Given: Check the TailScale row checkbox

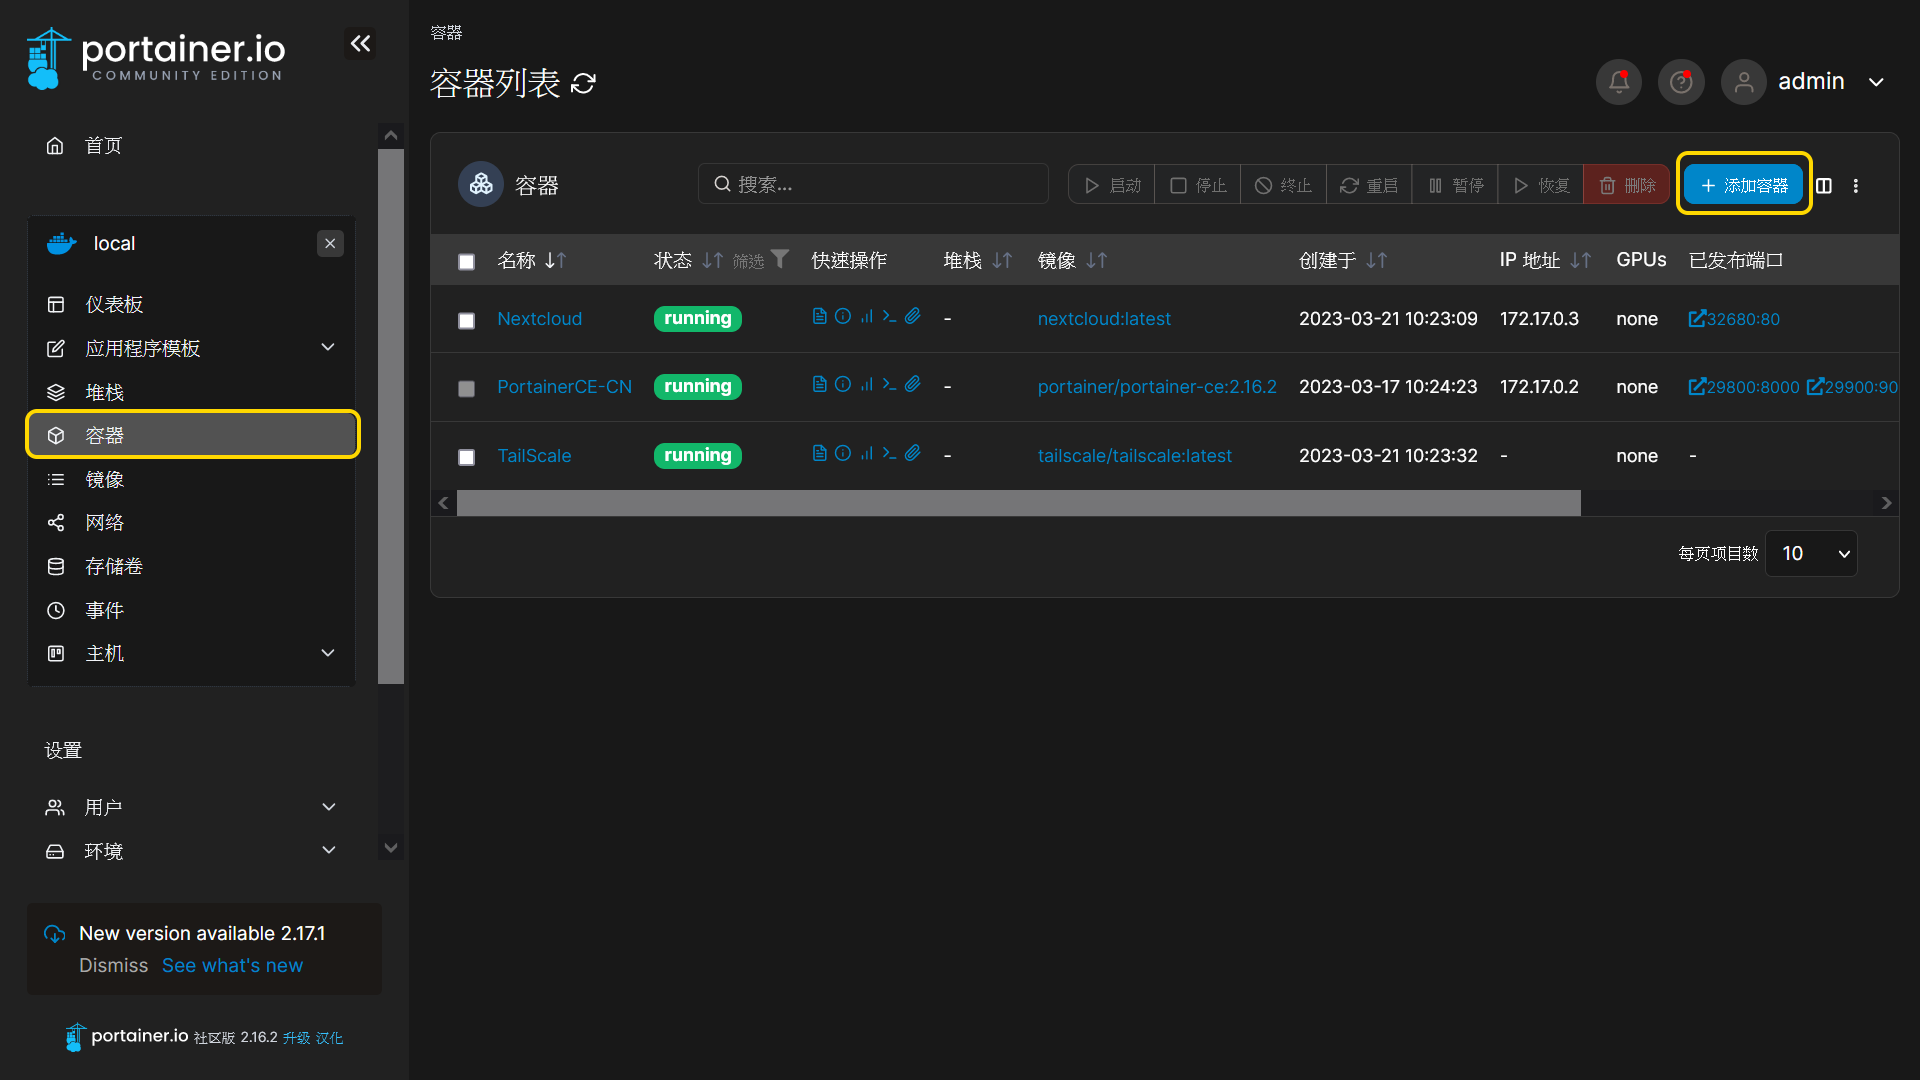Looking at the screenshot, I should point(466,457).
